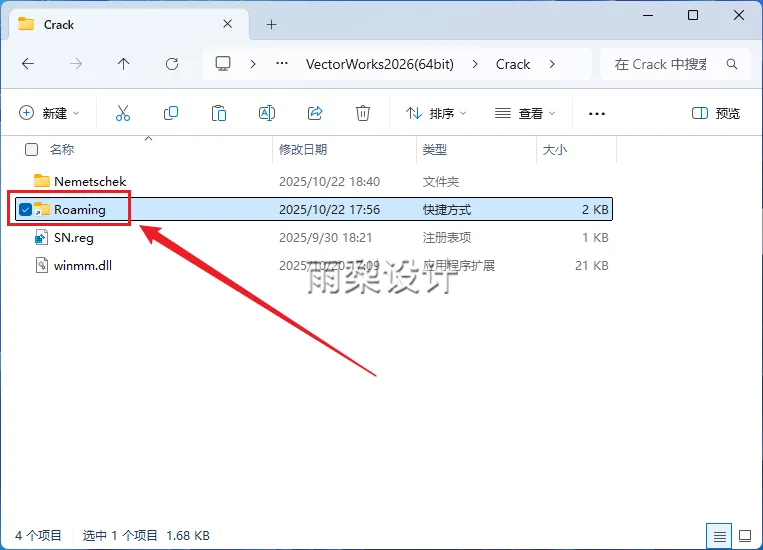Click the Roaming shortcut folder icon
This screenshot has height=550, width=763.
42,209
